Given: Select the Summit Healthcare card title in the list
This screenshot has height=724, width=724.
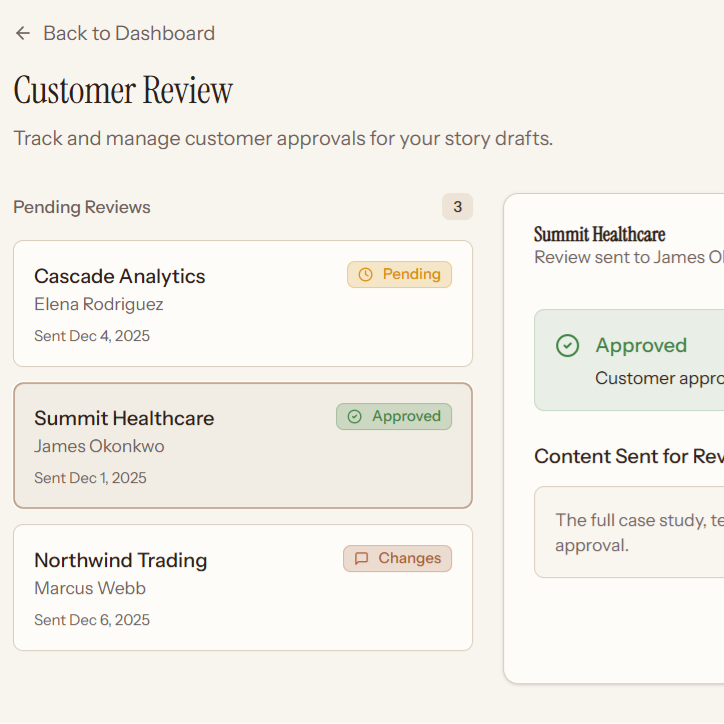Looking at the screenshot, I should pos(124,418).
